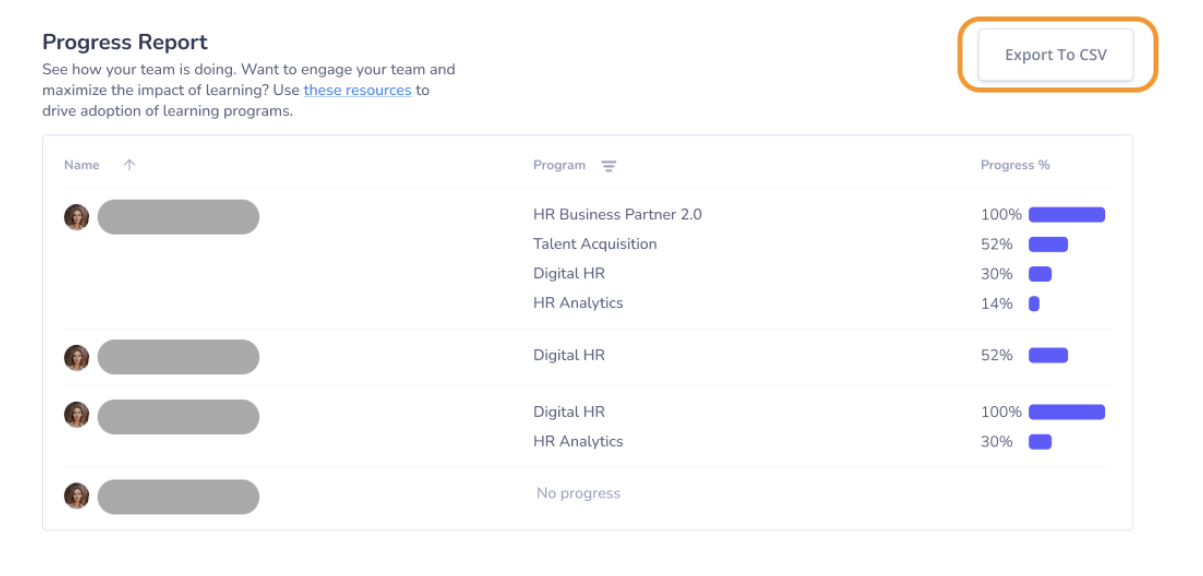Sort by Name using the arrow icon
Image resolution: width=1203 pixels, height=576 pixels.
129,165
